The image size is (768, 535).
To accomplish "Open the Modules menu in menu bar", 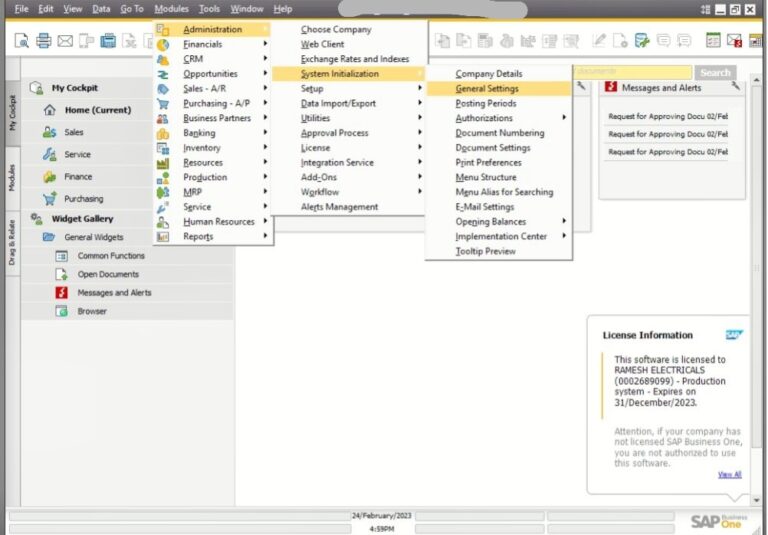I will [x=171, y=9].
